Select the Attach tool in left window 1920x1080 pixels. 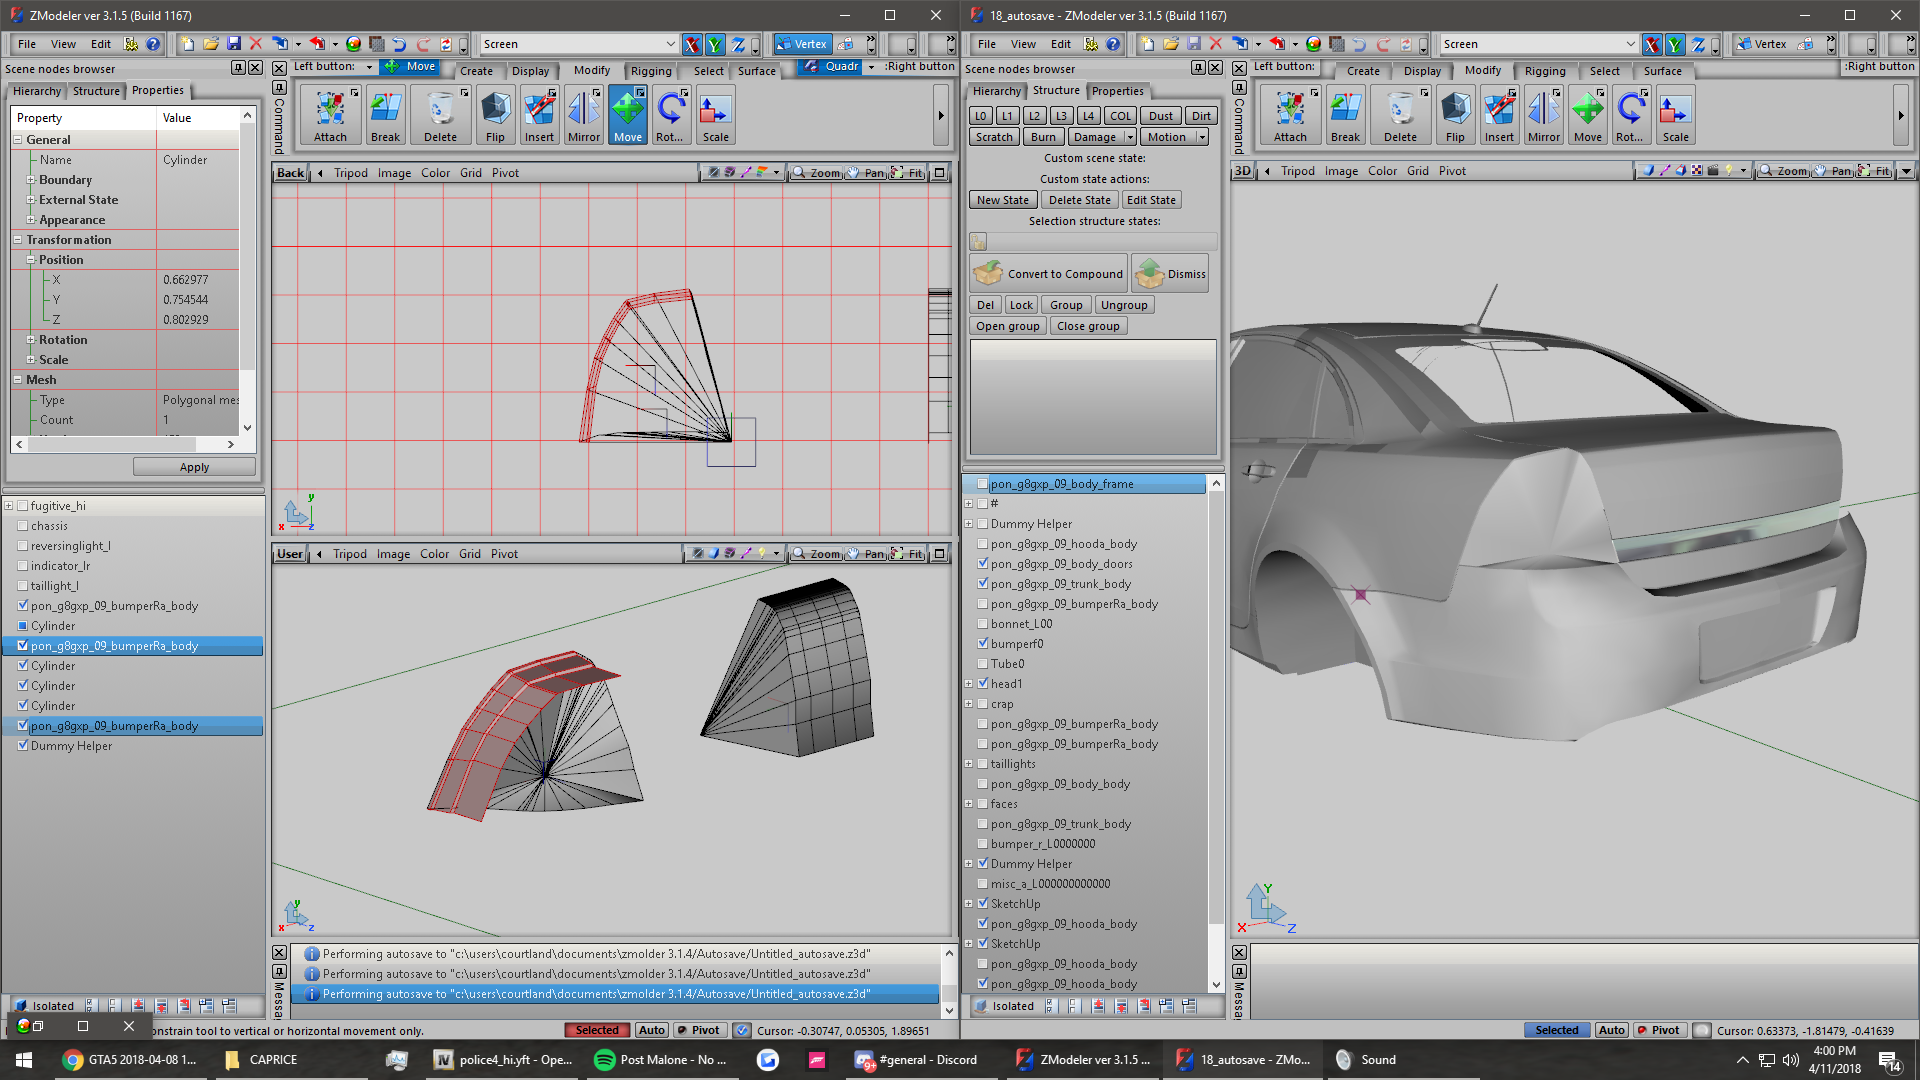coord(330,116)
